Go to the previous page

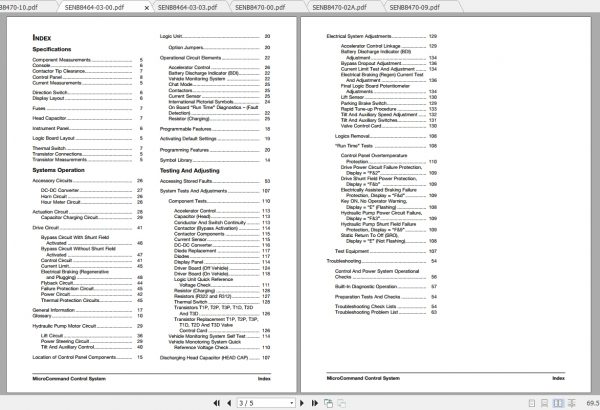pos(229,403)
